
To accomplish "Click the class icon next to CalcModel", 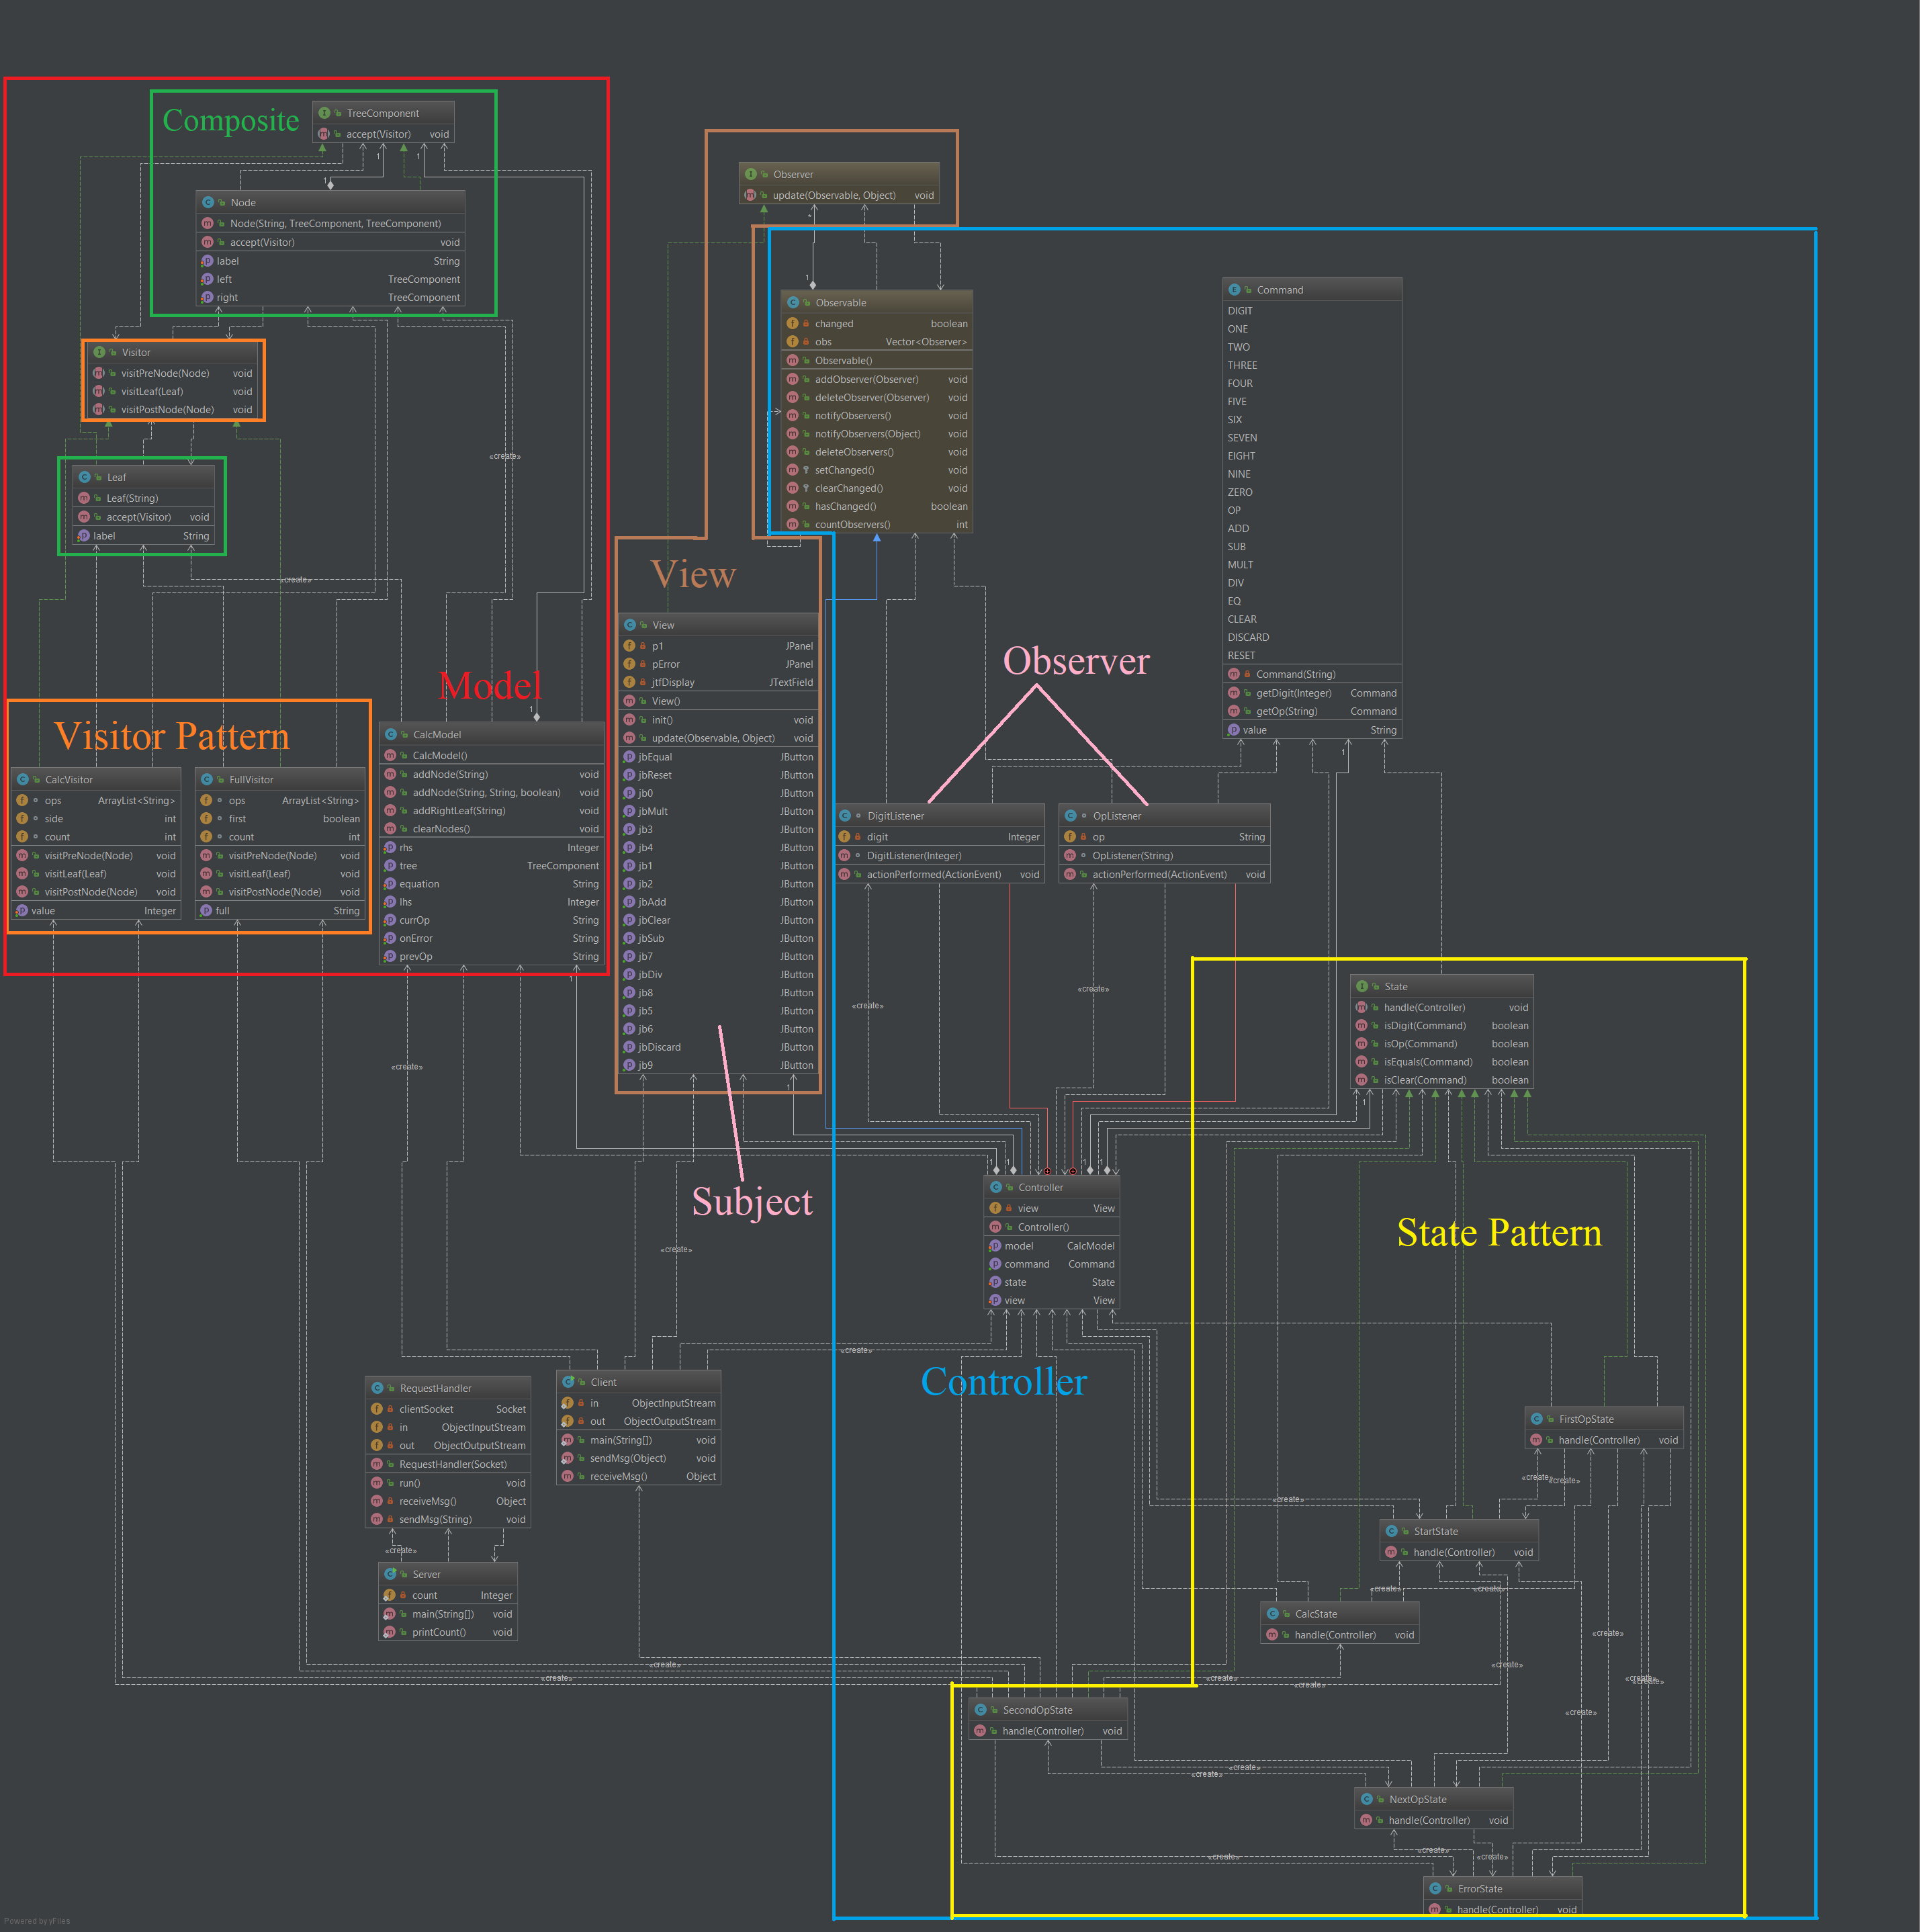I will tap(391, 735).
